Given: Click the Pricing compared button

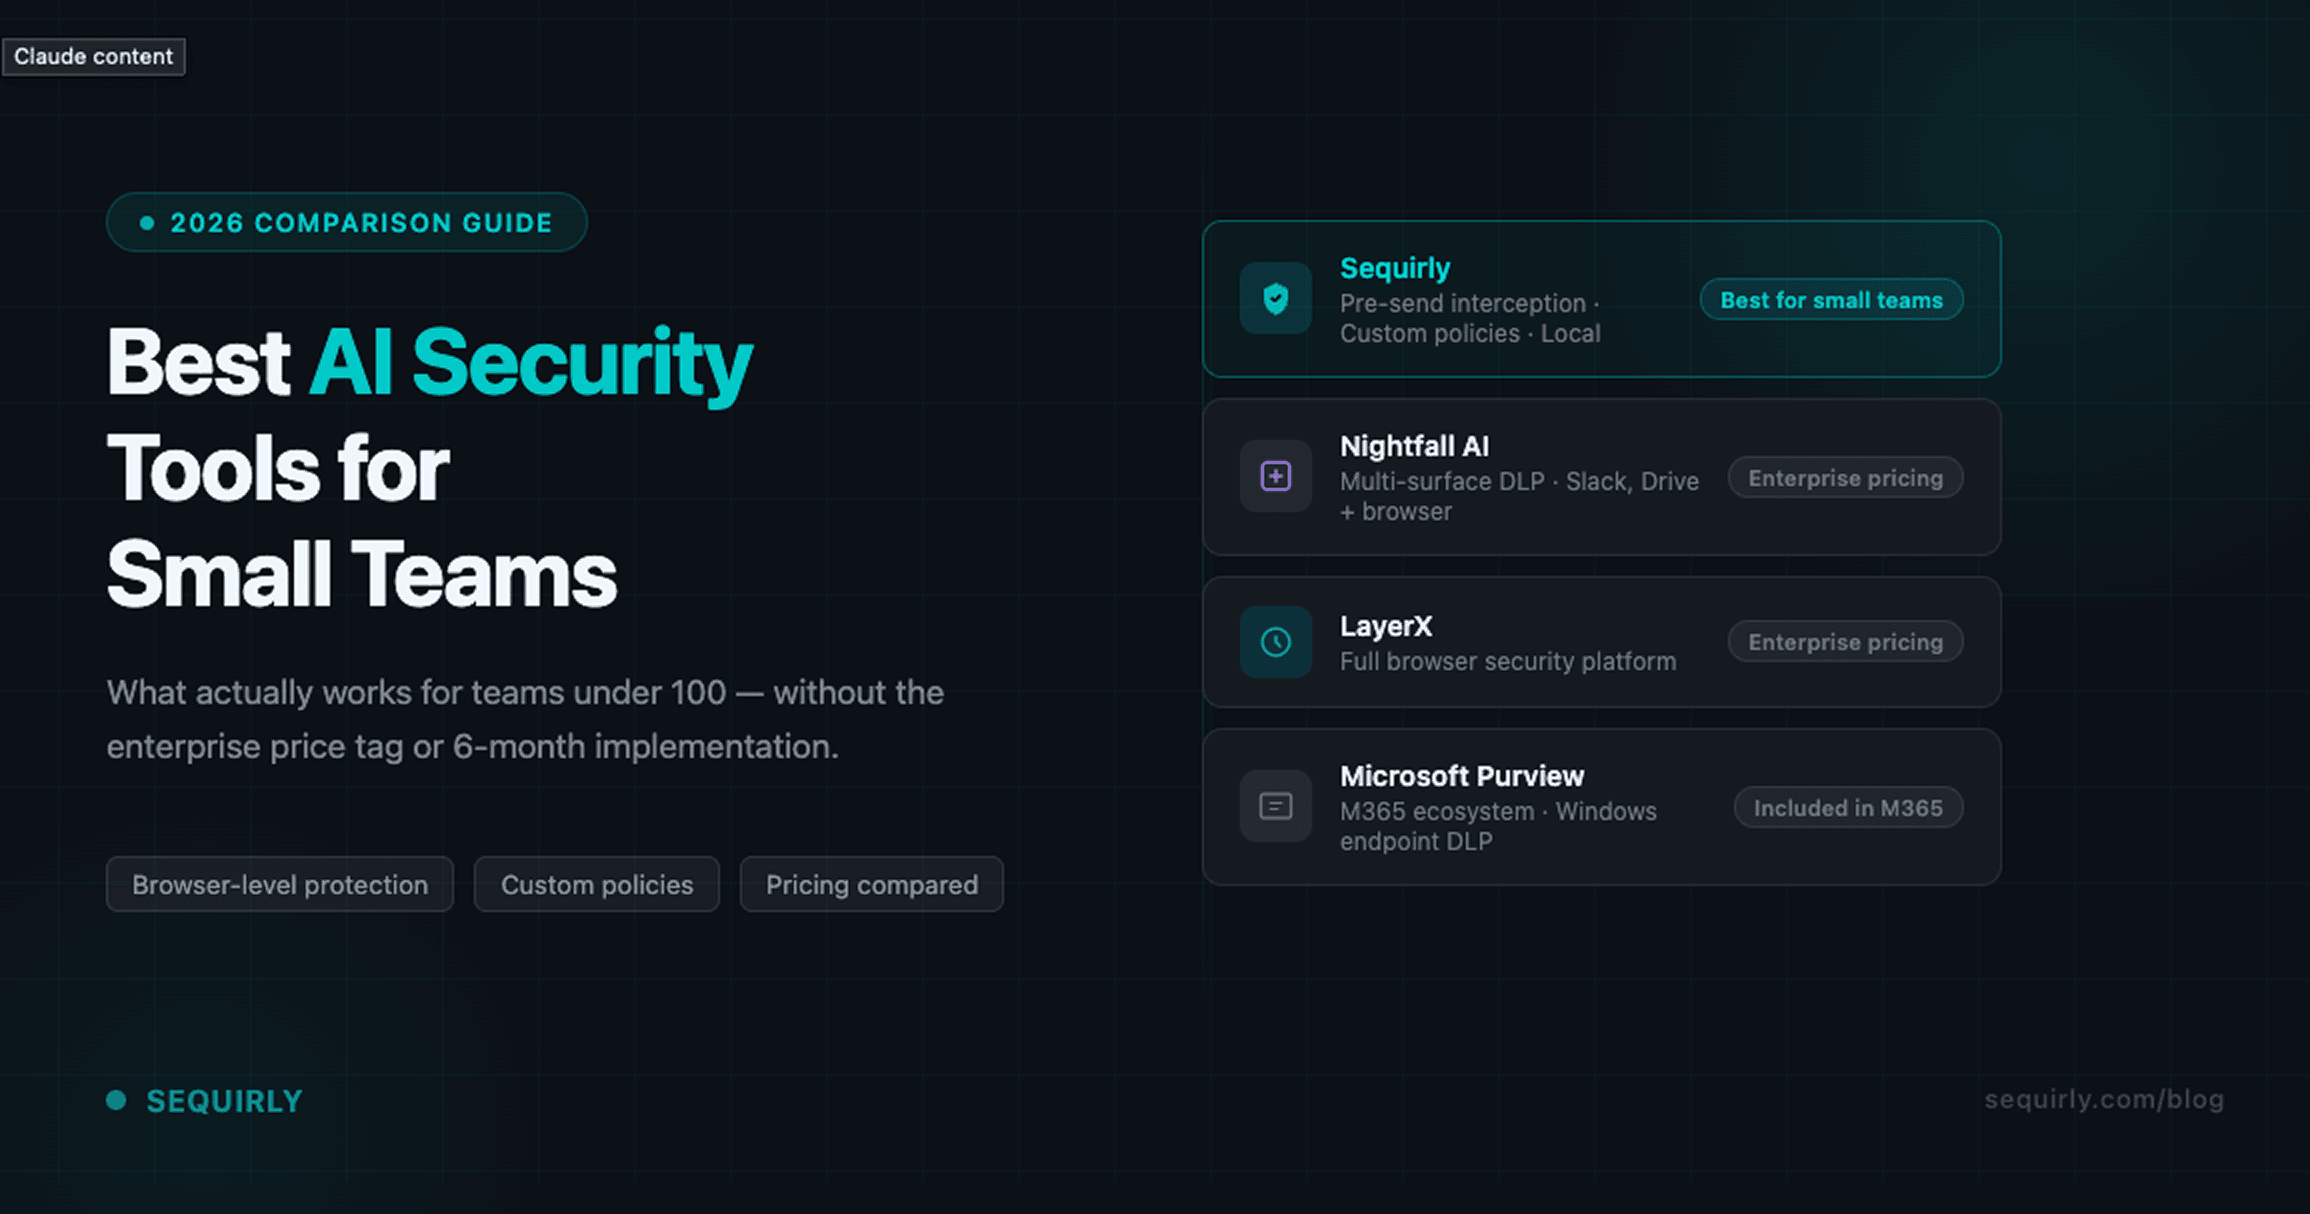Looking at the screenshot, I should (871, 884).
